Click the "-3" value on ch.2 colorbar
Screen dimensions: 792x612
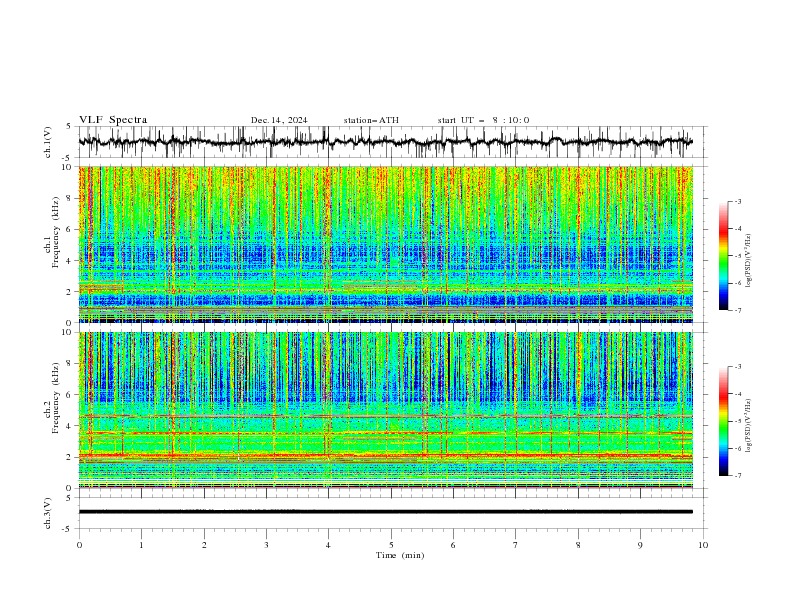click(x=738, y=367)
